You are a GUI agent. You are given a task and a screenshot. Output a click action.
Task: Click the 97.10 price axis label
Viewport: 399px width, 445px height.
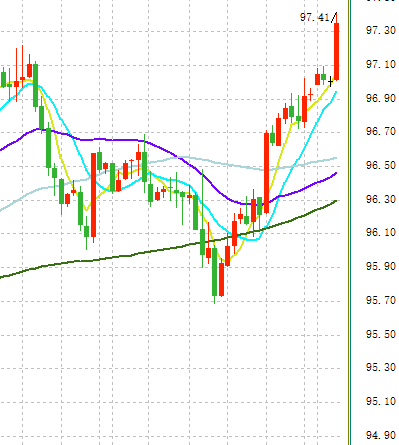(x=381, y=64)
